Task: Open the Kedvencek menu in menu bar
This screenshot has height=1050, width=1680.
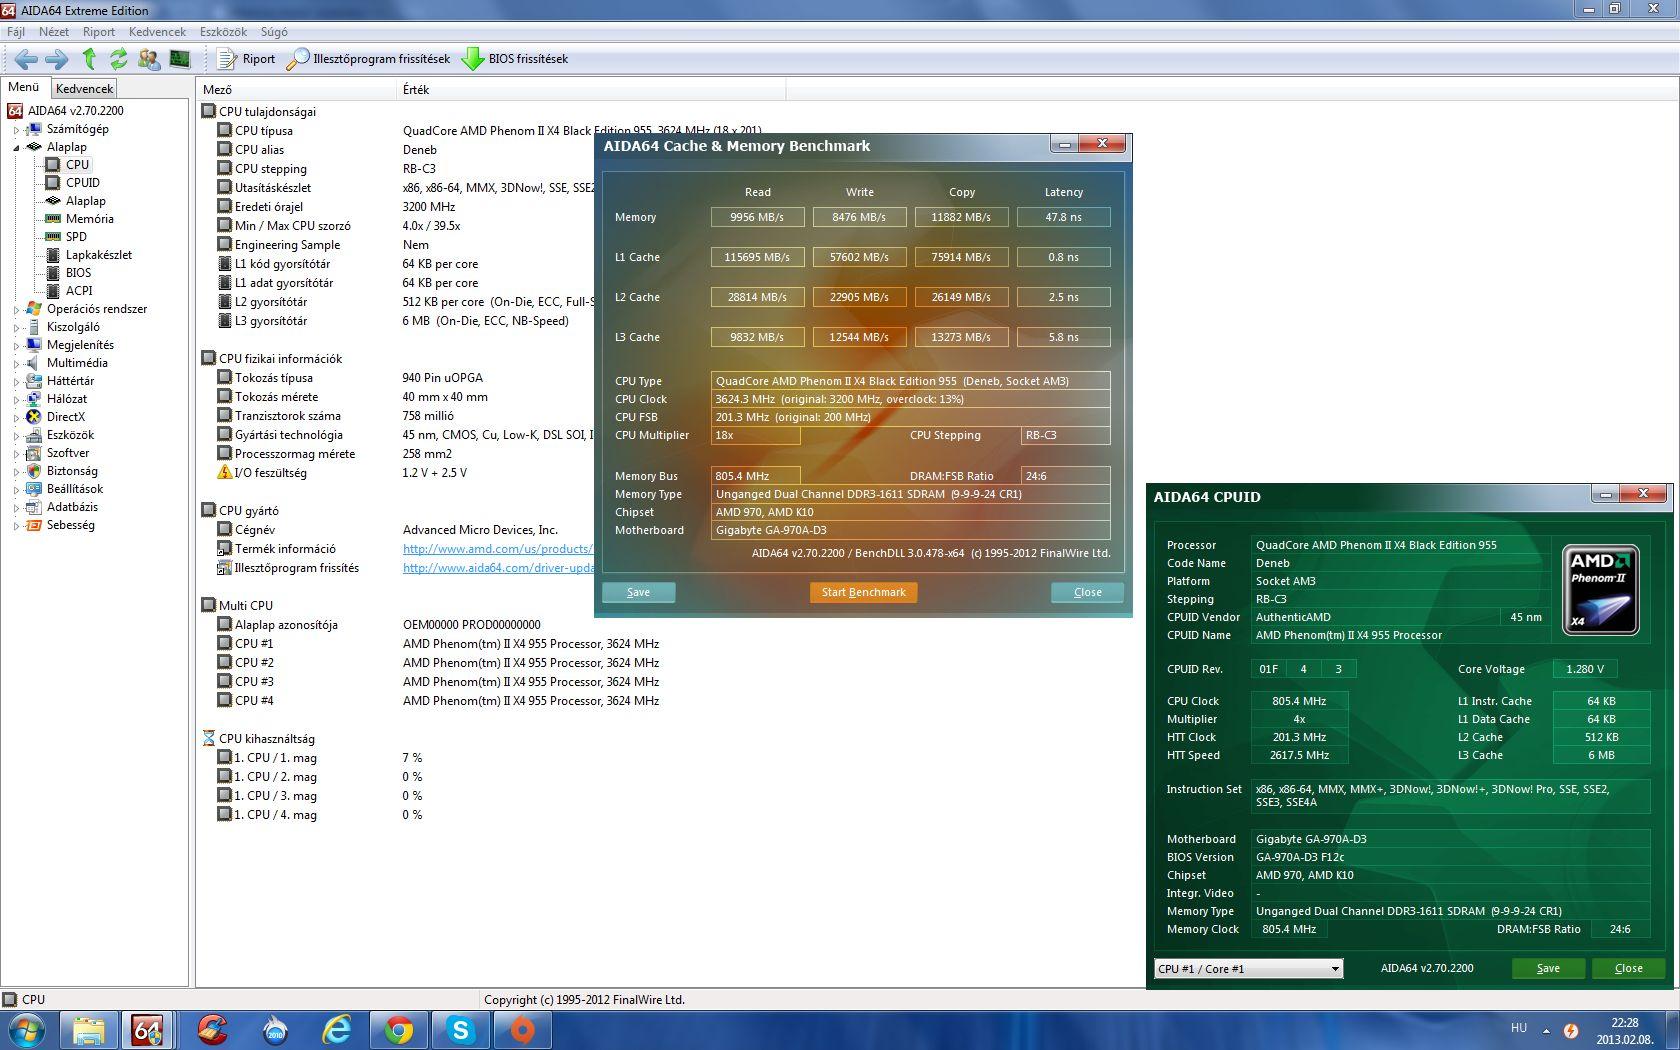Action: coord(157,32)
